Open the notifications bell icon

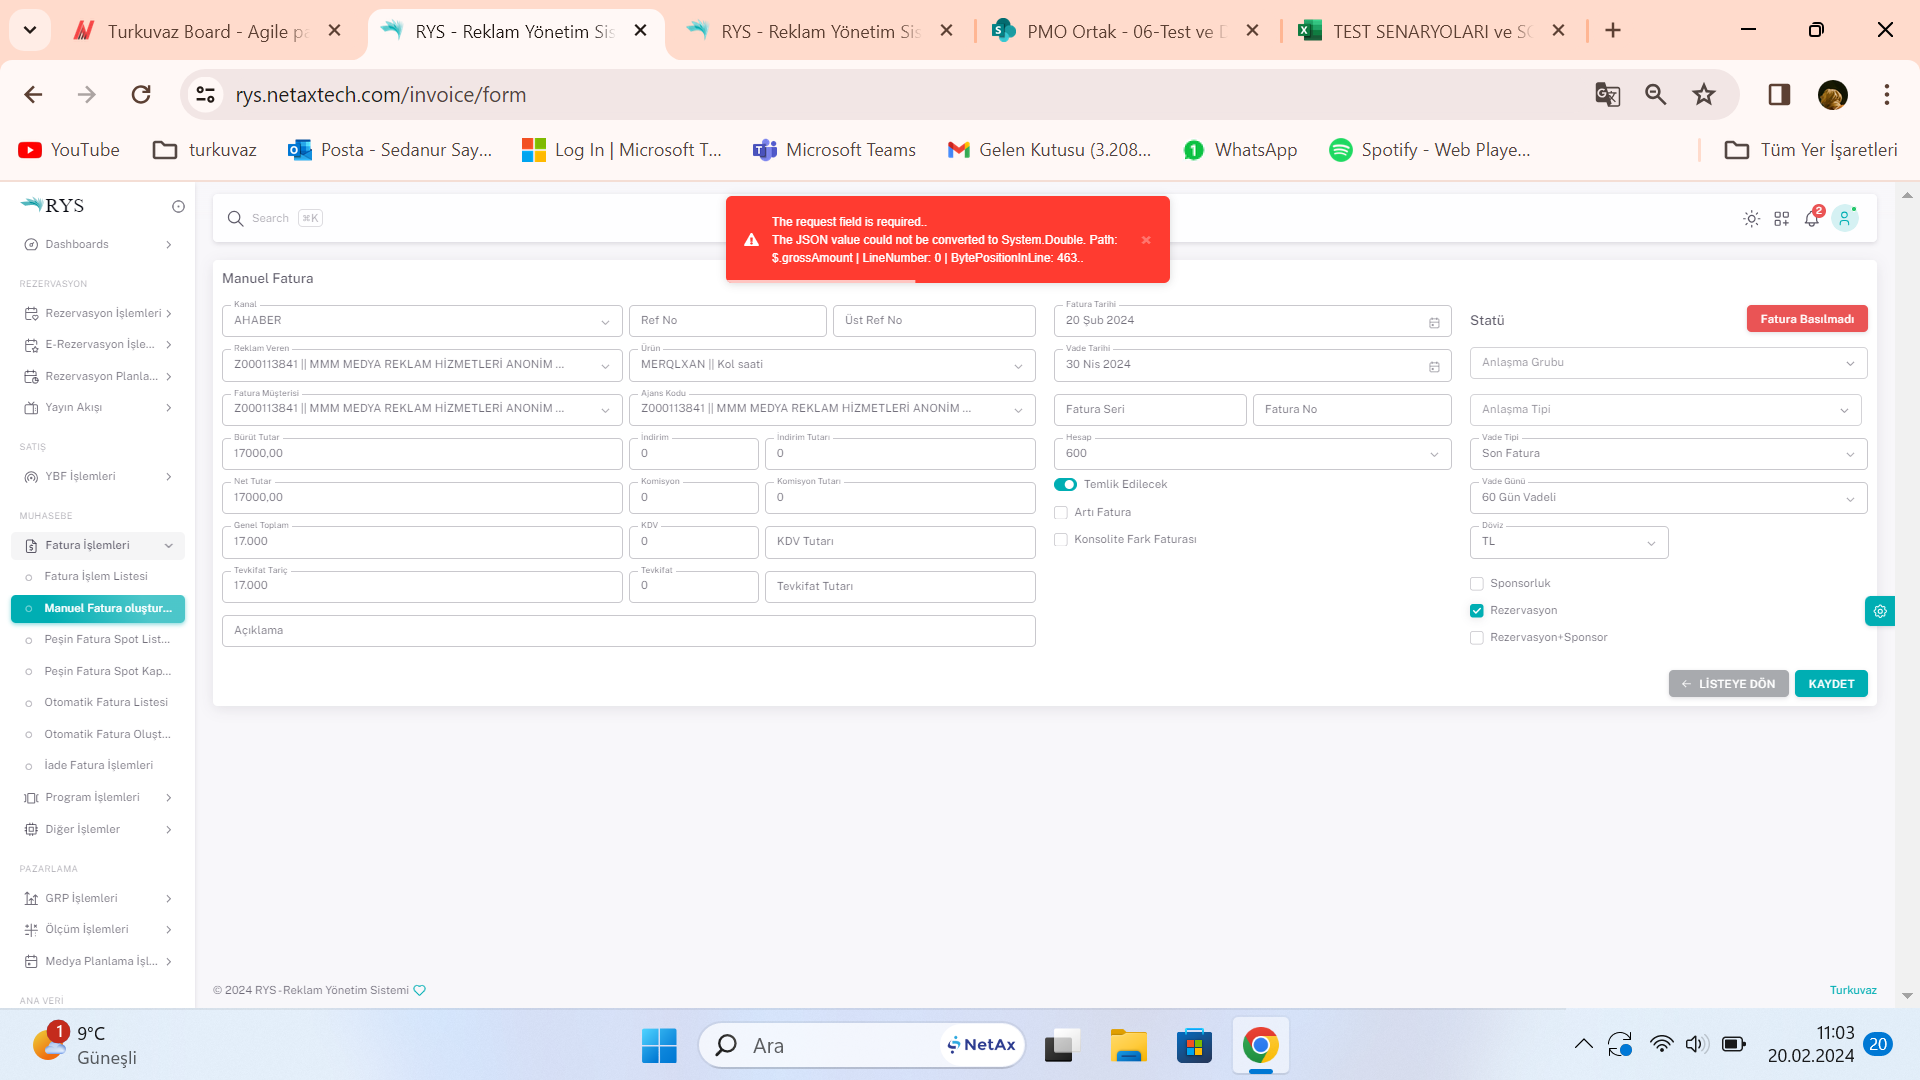[1812, 219]
